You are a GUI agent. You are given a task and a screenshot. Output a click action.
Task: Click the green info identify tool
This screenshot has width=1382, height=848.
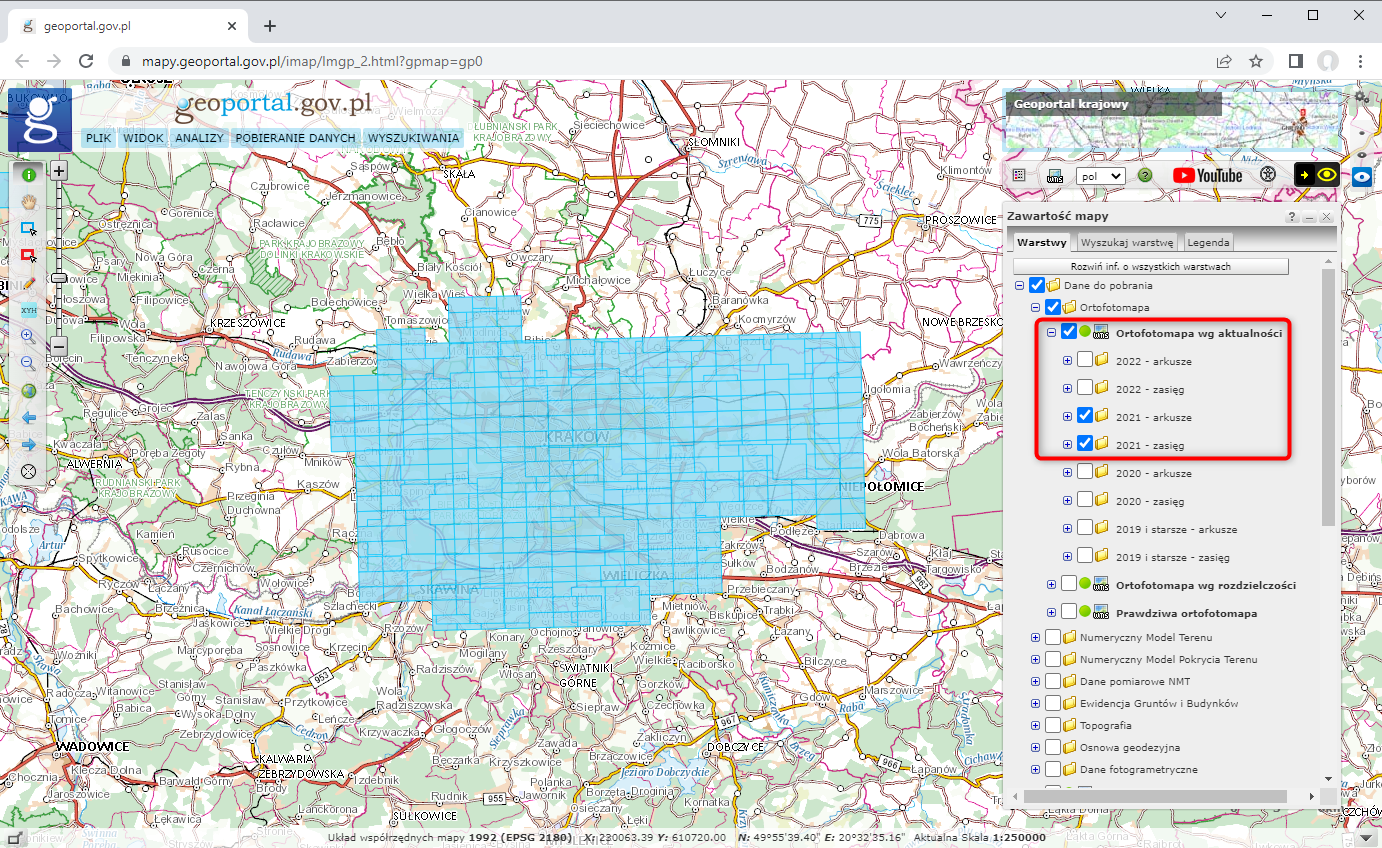tap(28, 174)
